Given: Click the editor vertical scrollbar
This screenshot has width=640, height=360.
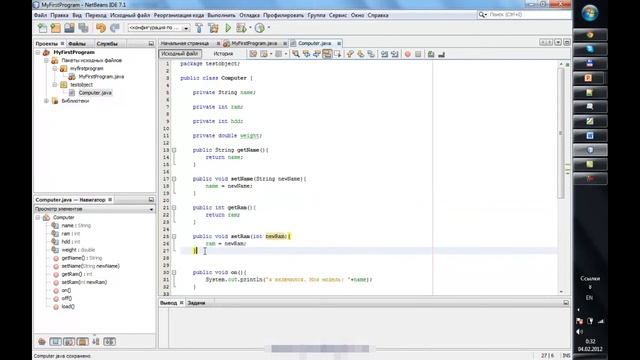Looking at the screenshot, I should click(561, 132).
